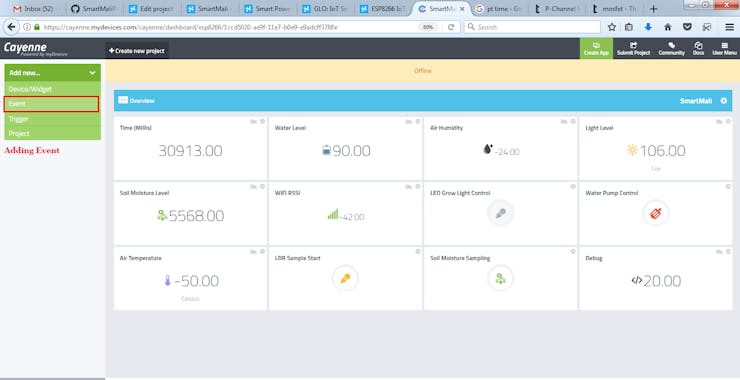This screenshot has height=380, width=740.
Task: Open settings gear of LDR Sample Start
Action: (x=418, y=252)
